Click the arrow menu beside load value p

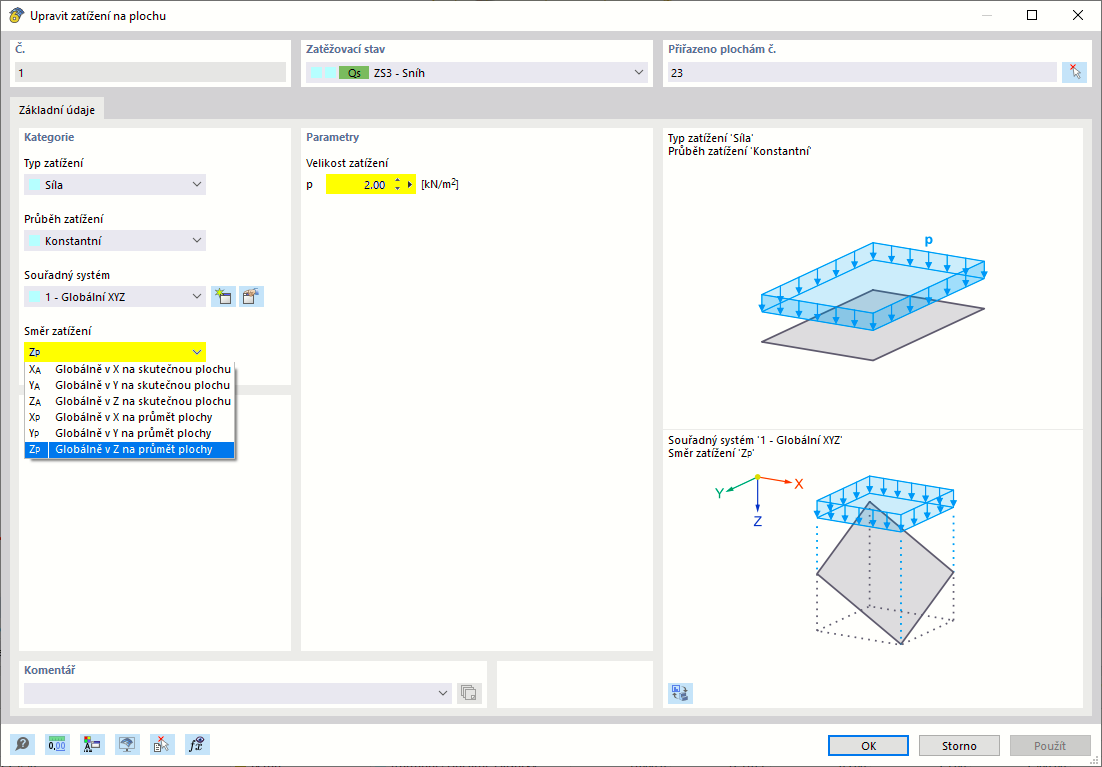[410, 185]
